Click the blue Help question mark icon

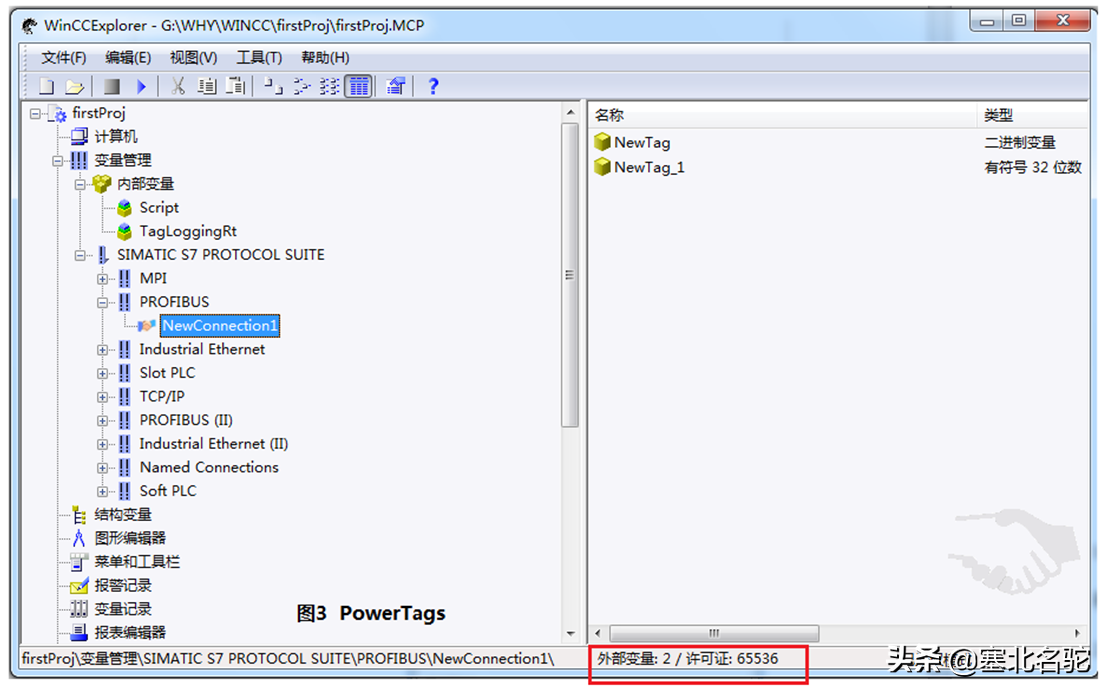point(433,87)
